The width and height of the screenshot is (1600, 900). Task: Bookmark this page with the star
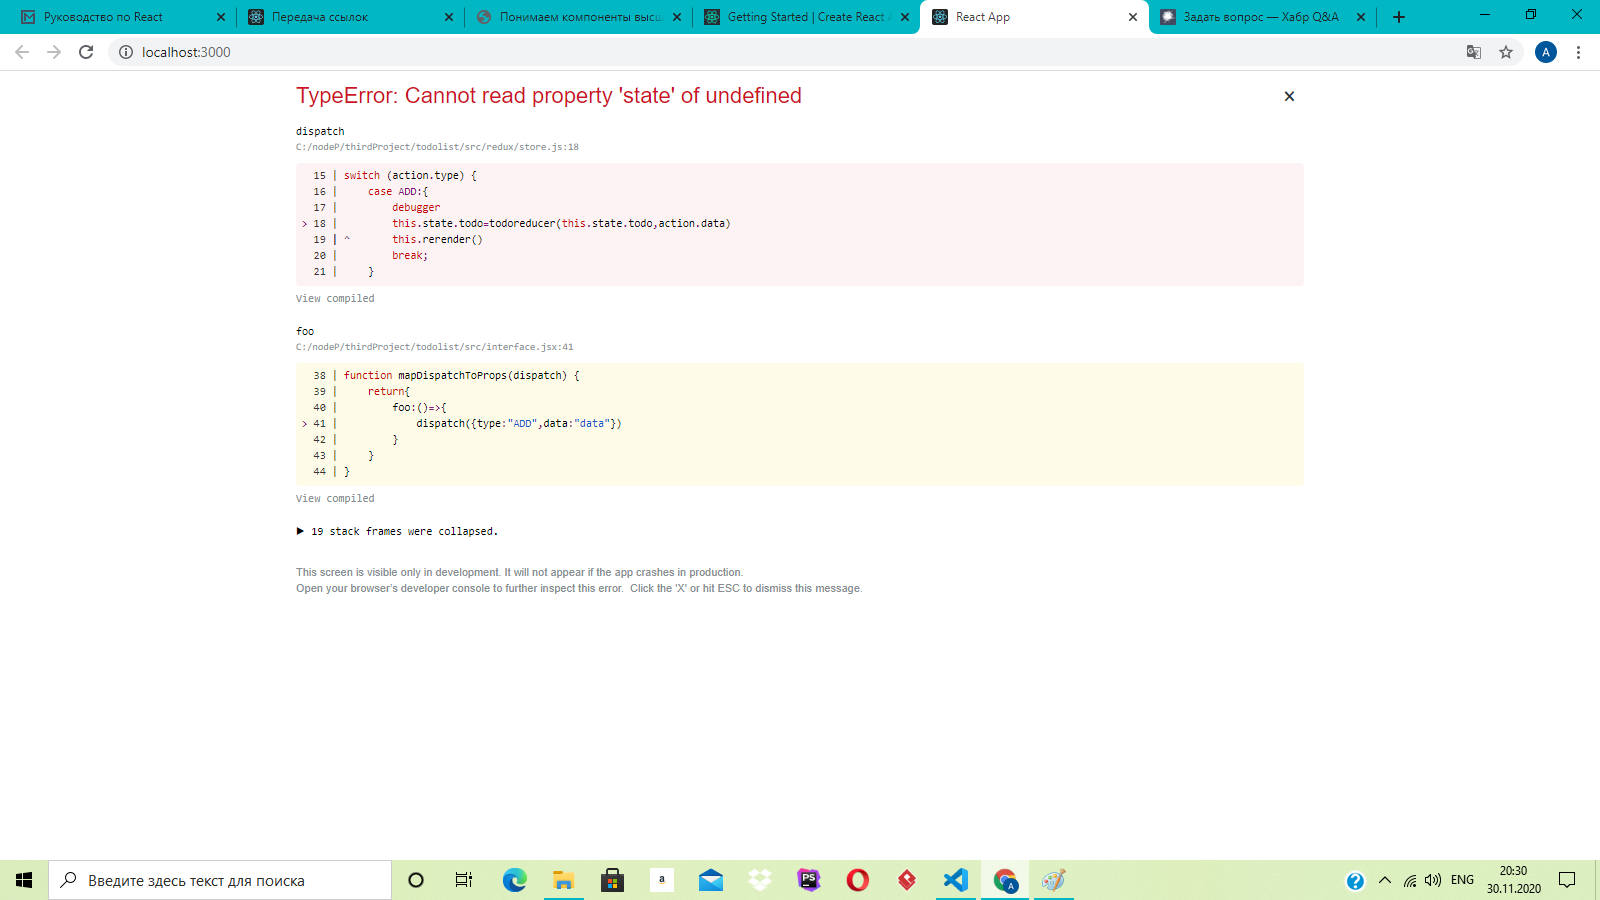pyautogui.click(x=1506, y=52)
